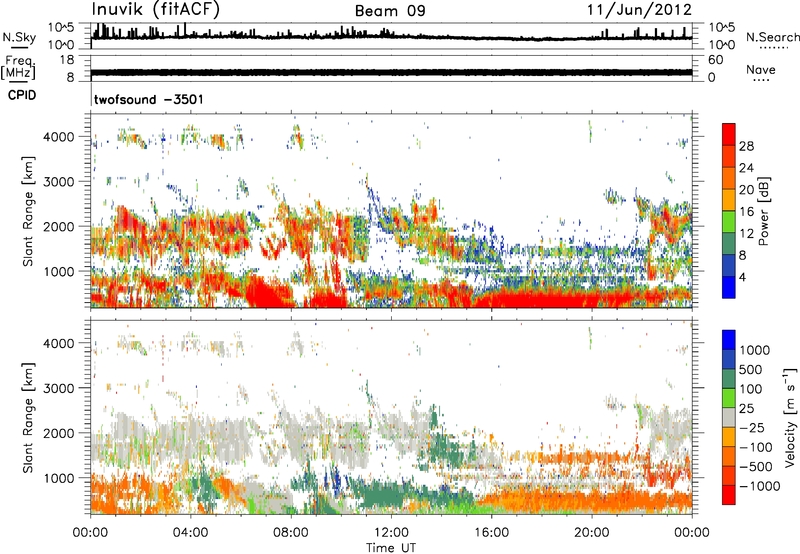Click the "Power [dB]" colorbar title
Screen dimensions: 800x554
point(763,211)
